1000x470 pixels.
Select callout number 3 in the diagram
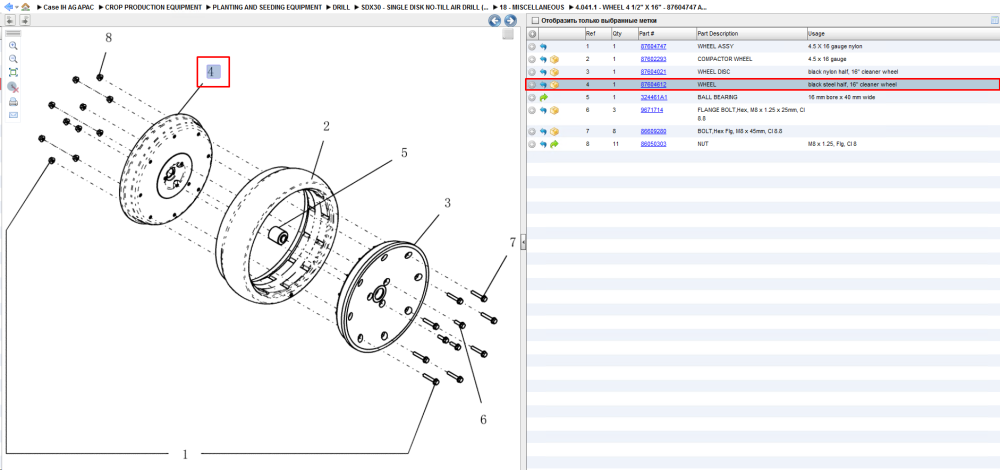click(447, 203)
